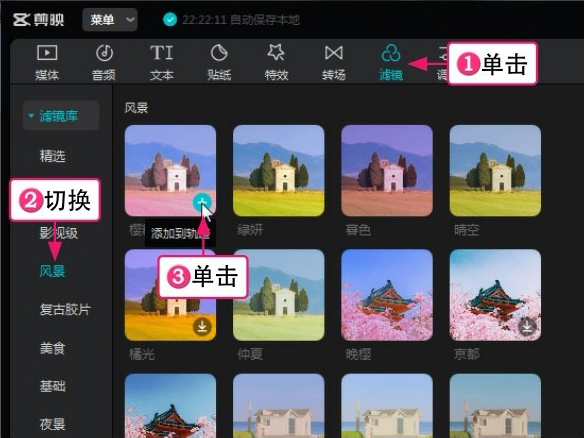Open the 文本 text tab

(162, 63)
